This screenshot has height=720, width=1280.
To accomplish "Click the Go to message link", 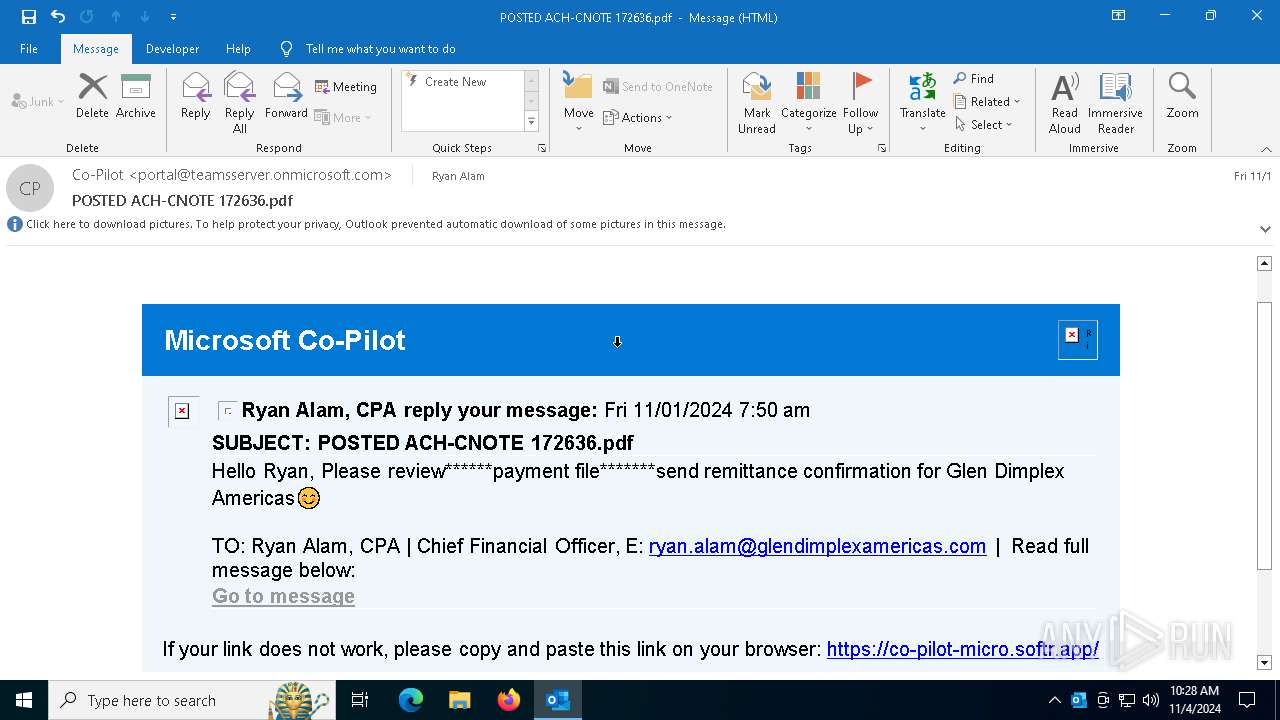I will [283, 596].
